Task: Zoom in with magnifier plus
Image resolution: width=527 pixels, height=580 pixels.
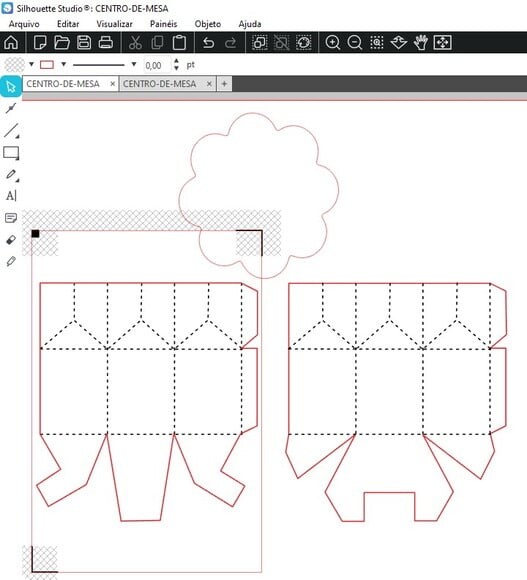Action: (333, 43)
